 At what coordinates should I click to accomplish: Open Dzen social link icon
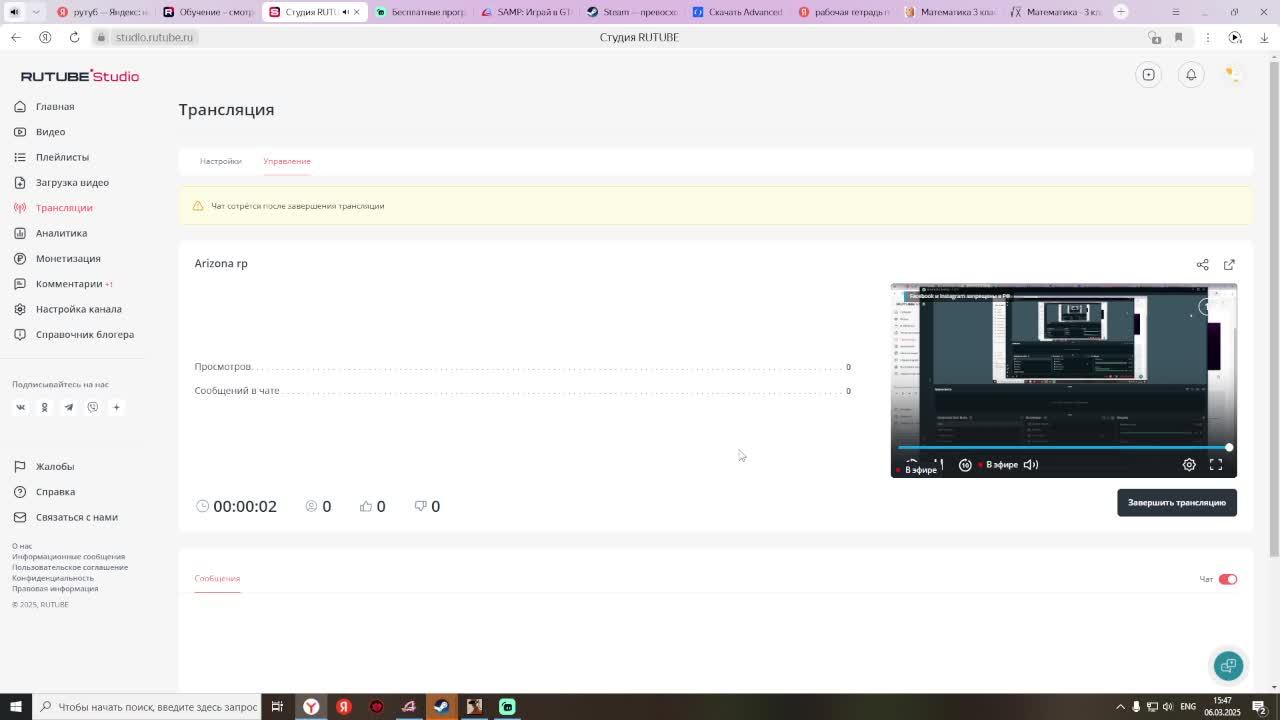point(116,407)
